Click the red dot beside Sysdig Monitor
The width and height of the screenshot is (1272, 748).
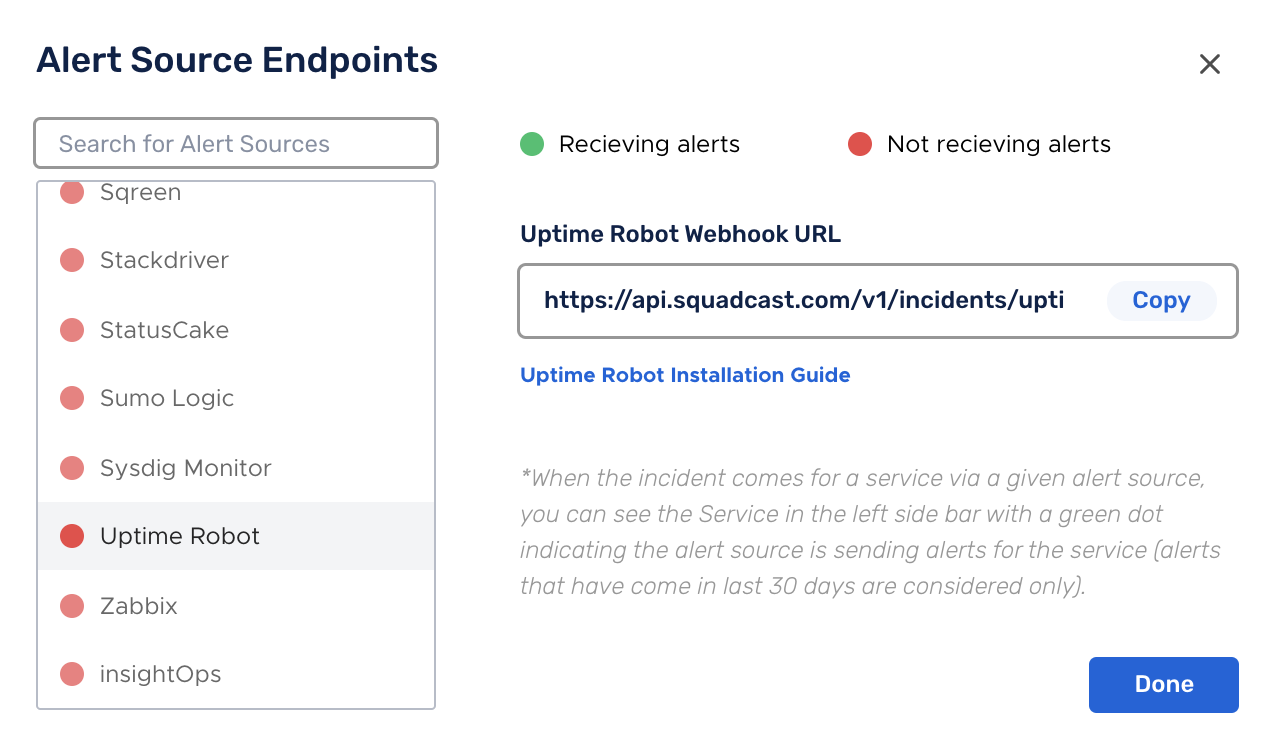tap(72, 468)
